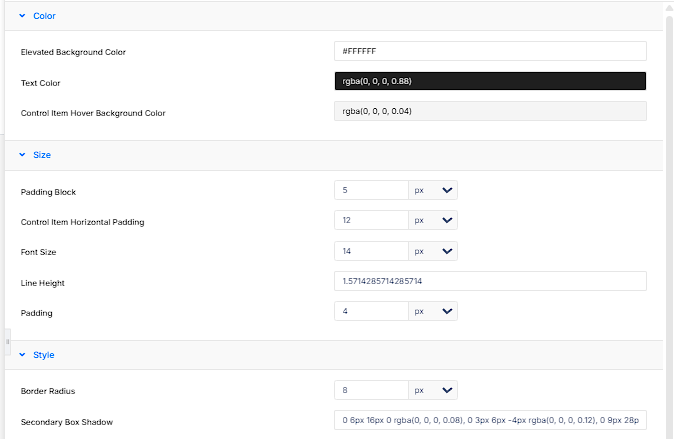Click Control Item Hover Background Color field
Viewport: 674px width, 439px height.
(490, 111)
